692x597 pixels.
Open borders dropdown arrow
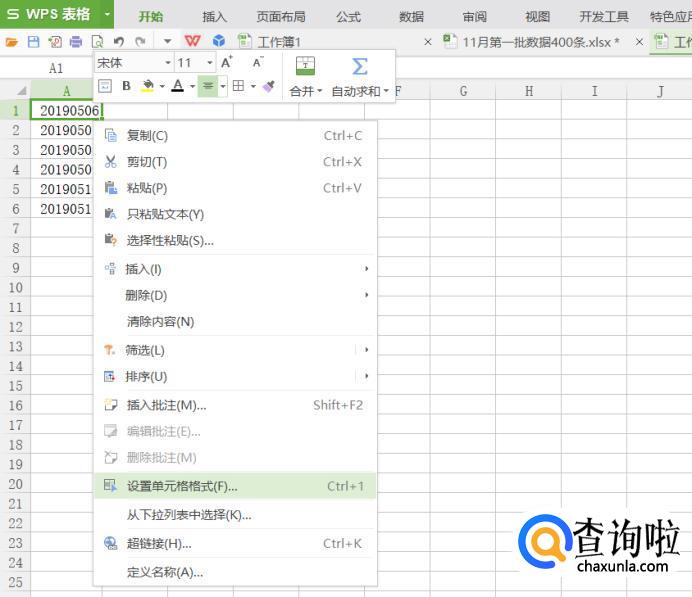[253, 86]
